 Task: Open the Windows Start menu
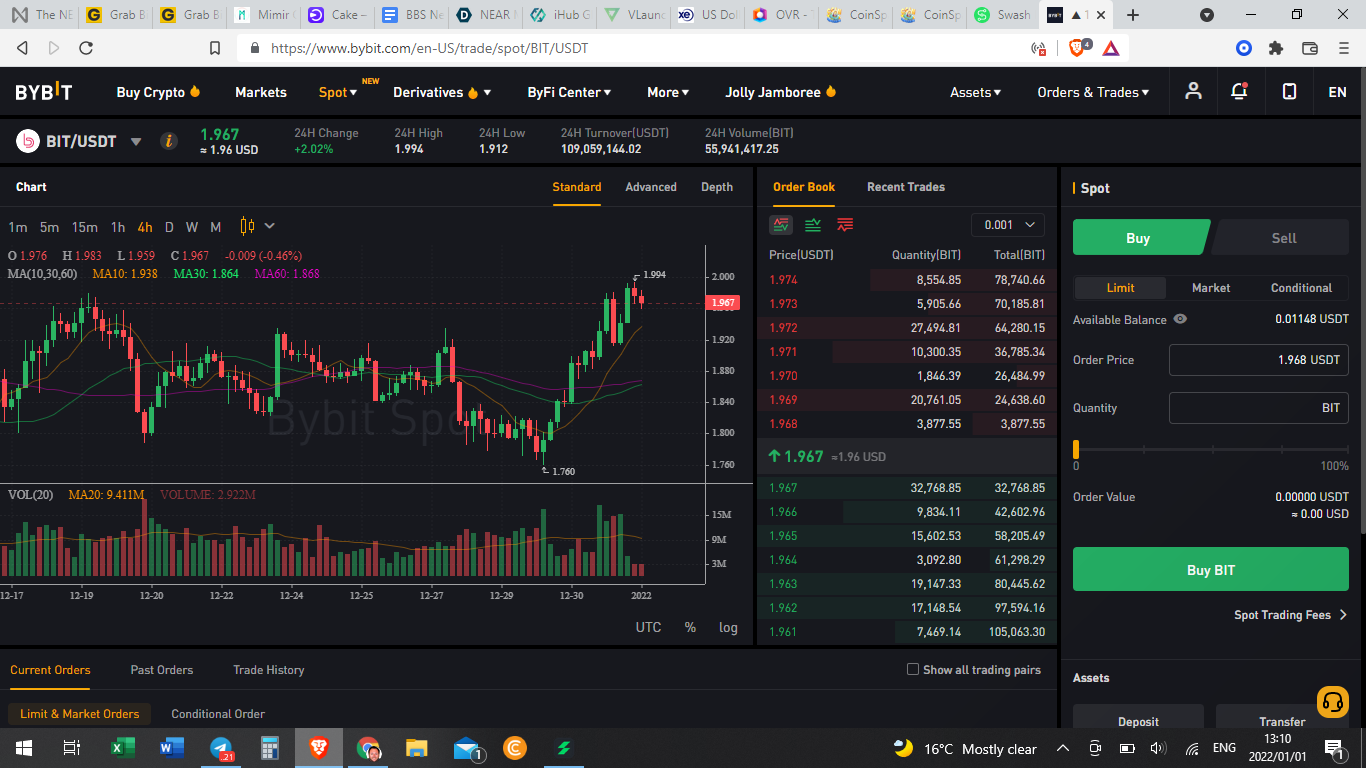click(23, 747)
